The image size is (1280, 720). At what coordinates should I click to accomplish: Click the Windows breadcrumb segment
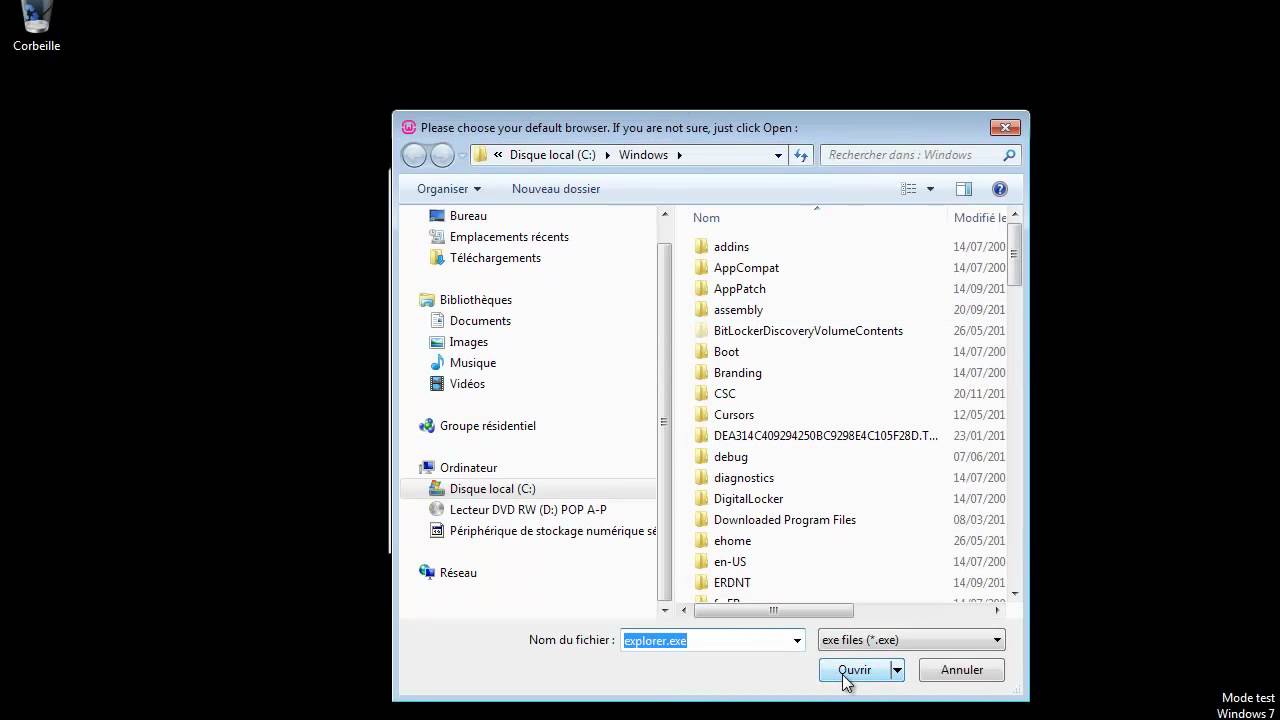643,155
